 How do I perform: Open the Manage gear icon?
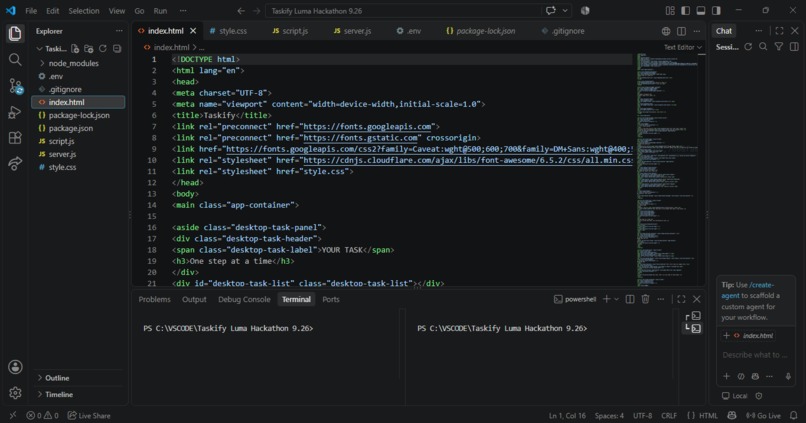pyautogui.click(x=15, y=393)
